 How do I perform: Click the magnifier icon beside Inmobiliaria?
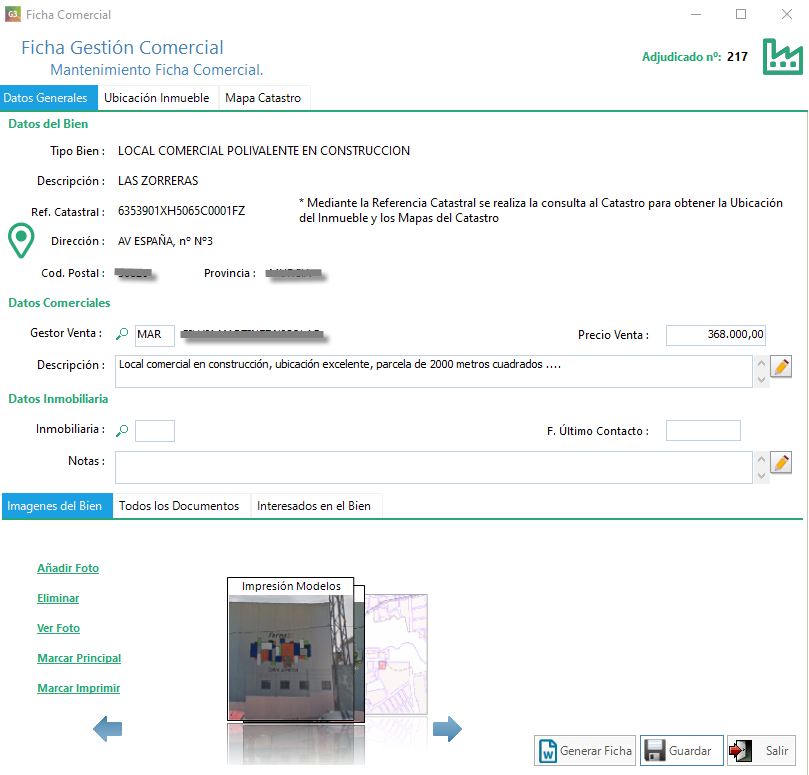coord(122,430)
